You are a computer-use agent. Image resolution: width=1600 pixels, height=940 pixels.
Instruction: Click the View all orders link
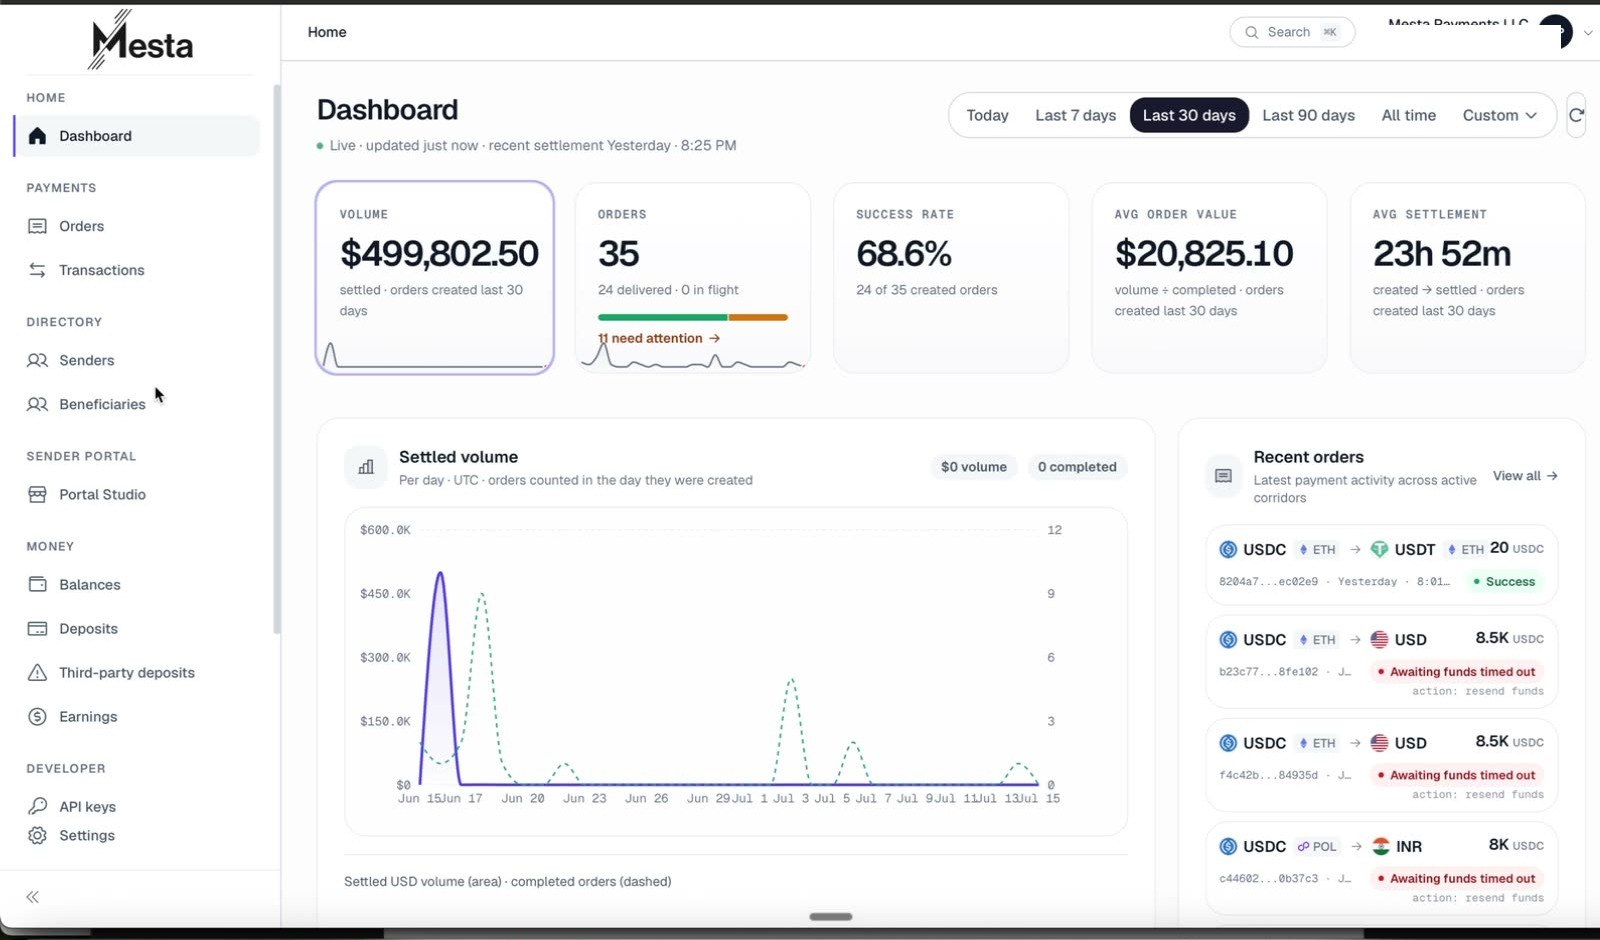pyautogui.click(x=1525, y=476)
